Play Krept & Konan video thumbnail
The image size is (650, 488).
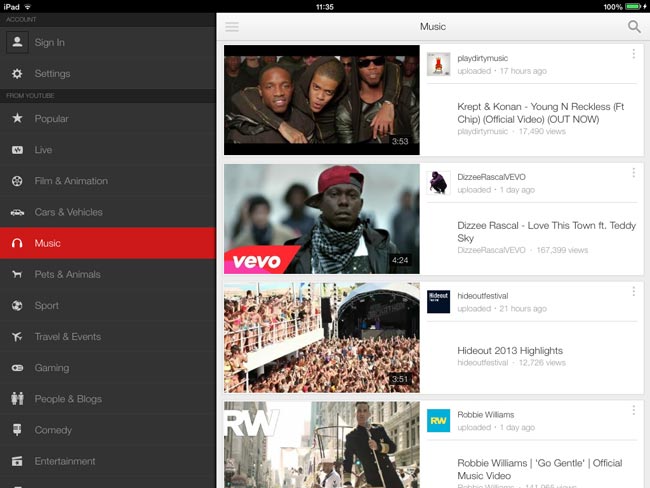tap(321, 100)
